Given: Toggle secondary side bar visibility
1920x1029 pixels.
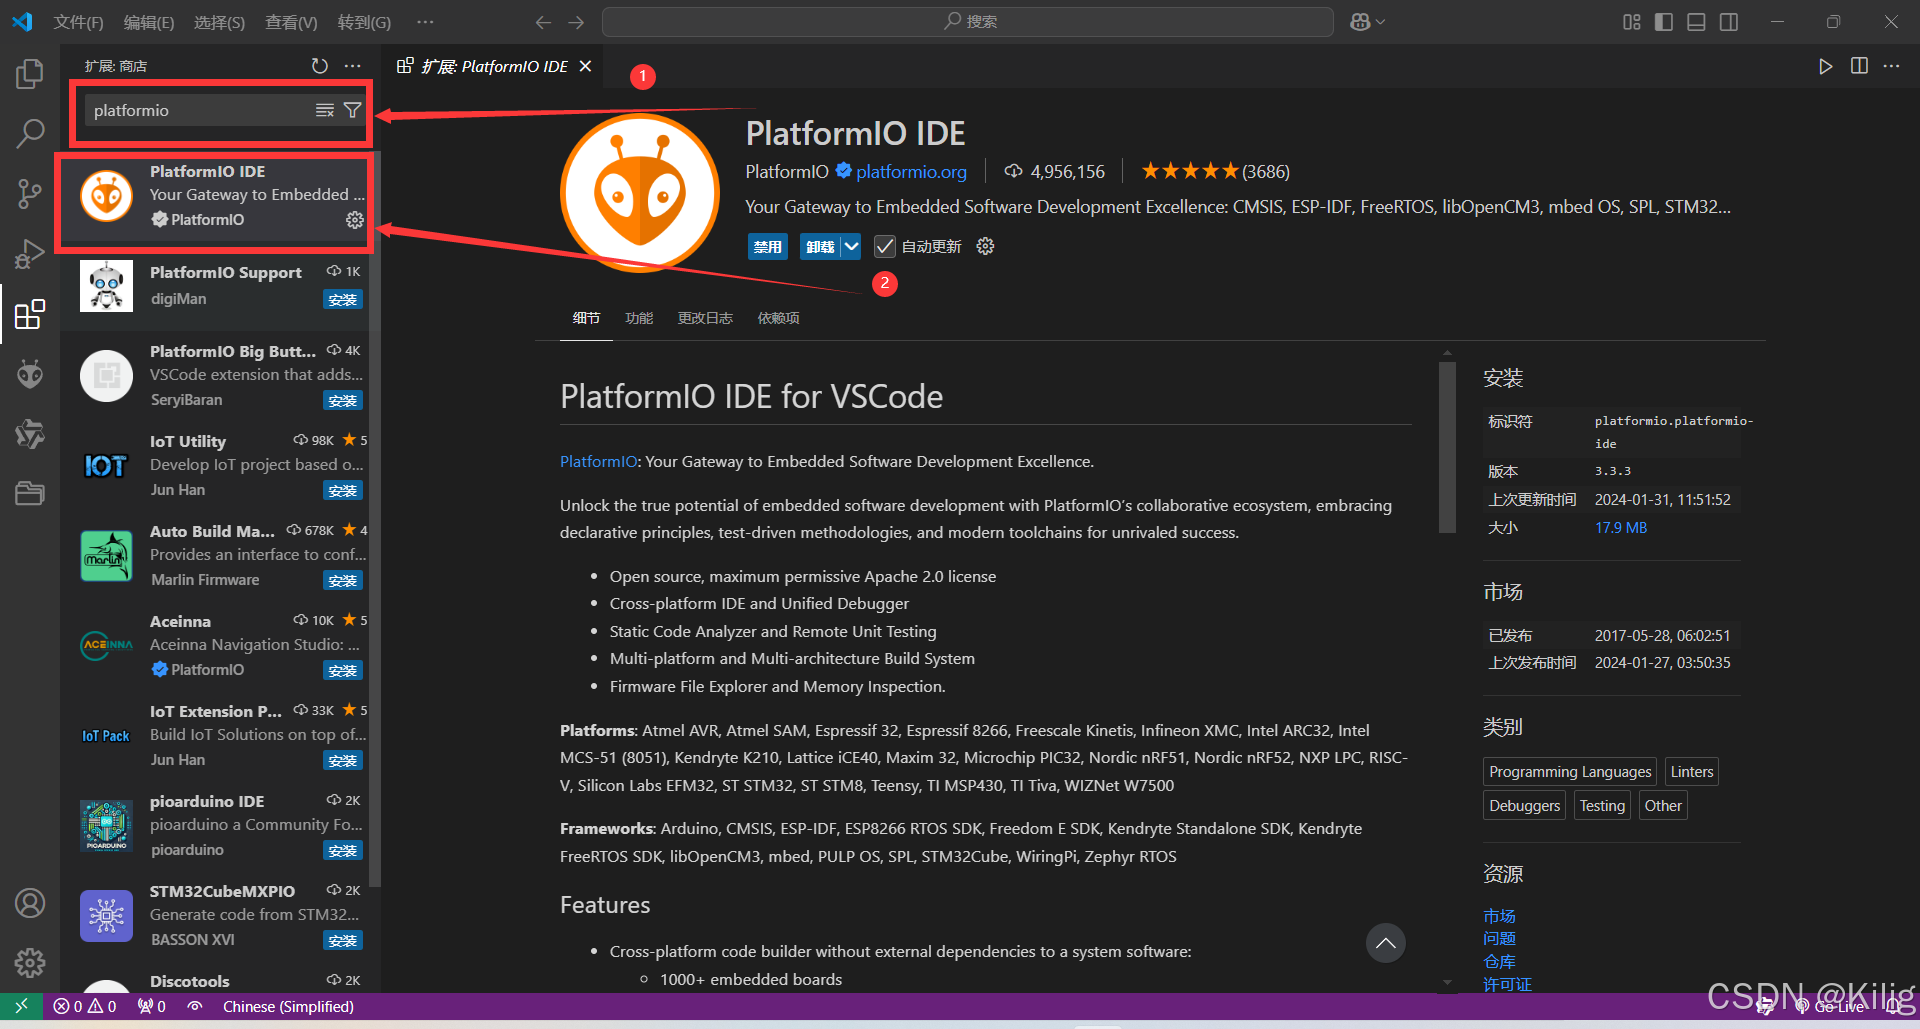Looking at the screenshot, I should point(1729,22).
